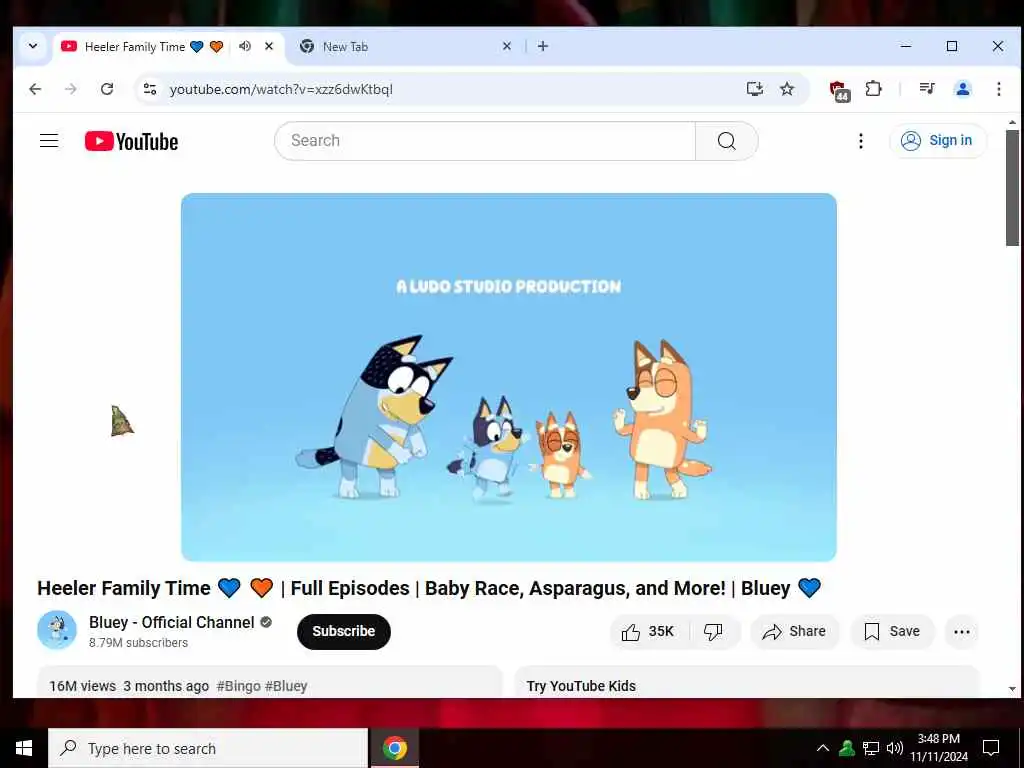
Task: Click the #Bluey hashtag
Action: pyautogui.click(x=286, y=686)
